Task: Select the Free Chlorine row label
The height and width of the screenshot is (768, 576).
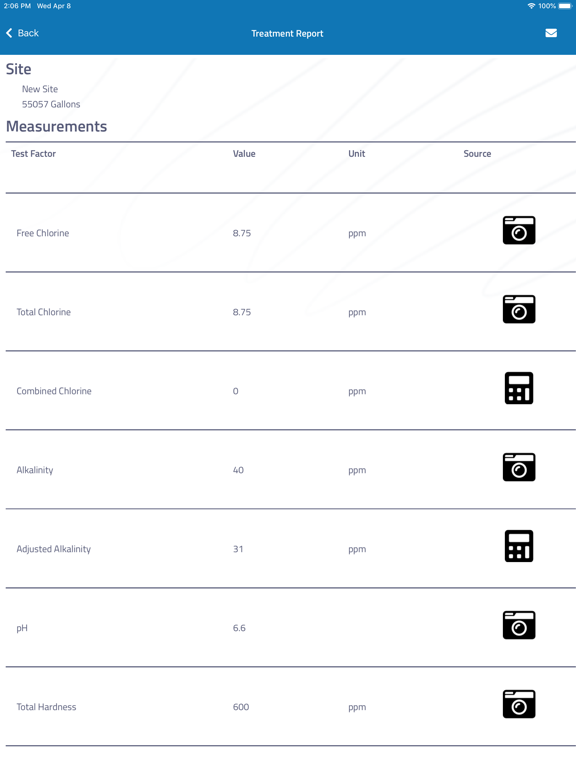Action: [x=43, y=233]
